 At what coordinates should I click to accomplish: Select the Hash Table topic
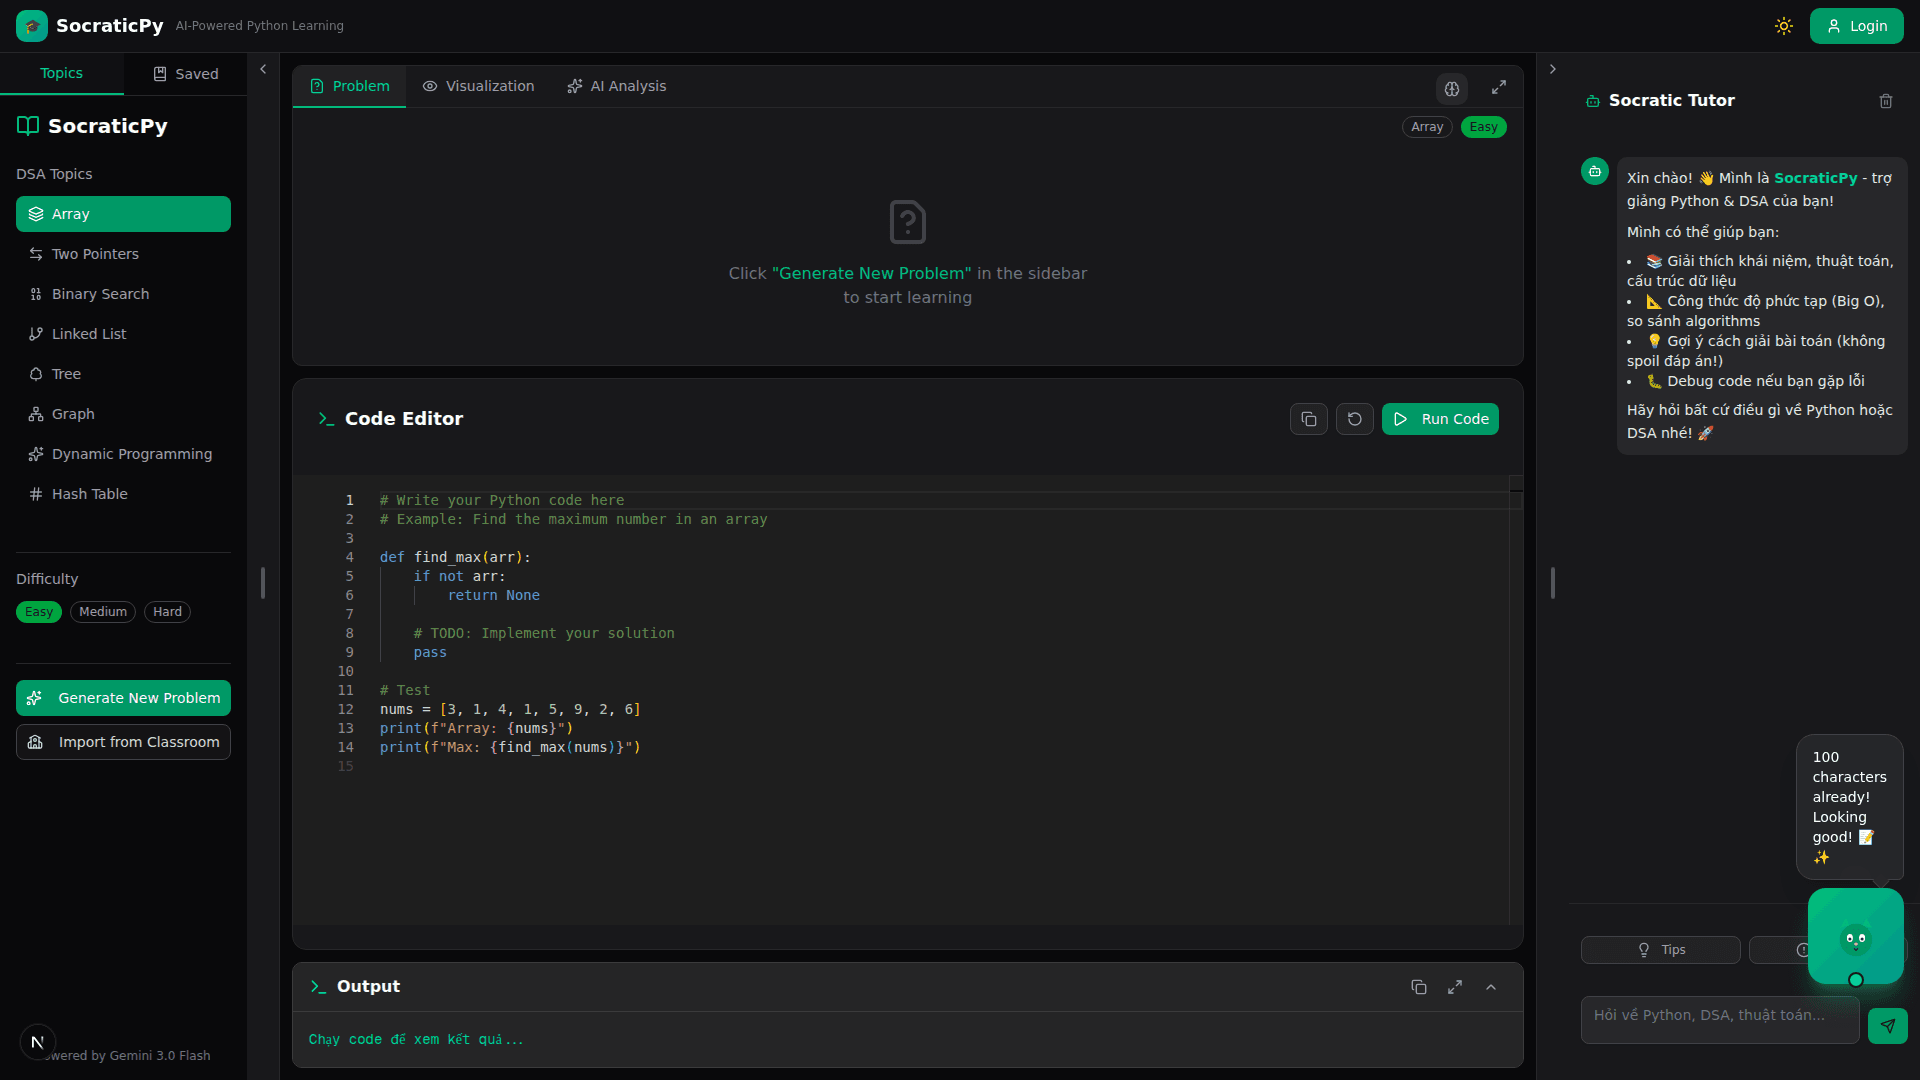(x=90, y=493)
